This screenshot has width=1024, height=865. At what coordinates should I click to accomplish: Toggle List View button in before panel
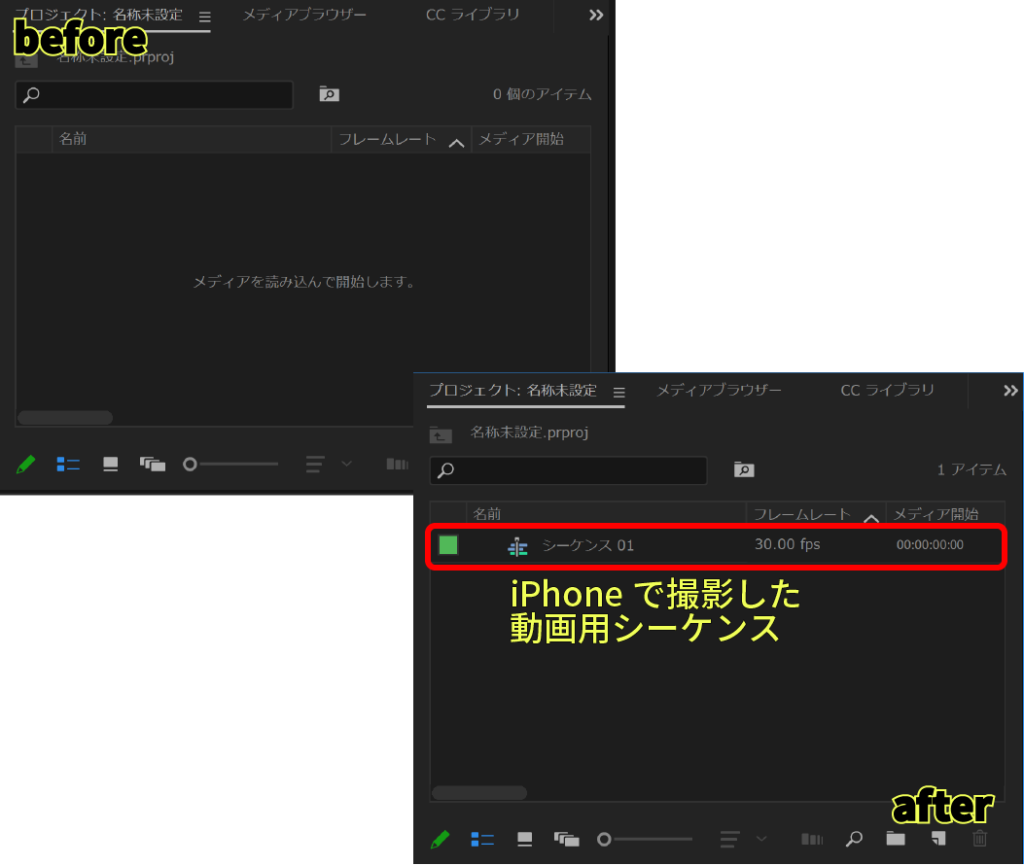[x=68, y=464]
